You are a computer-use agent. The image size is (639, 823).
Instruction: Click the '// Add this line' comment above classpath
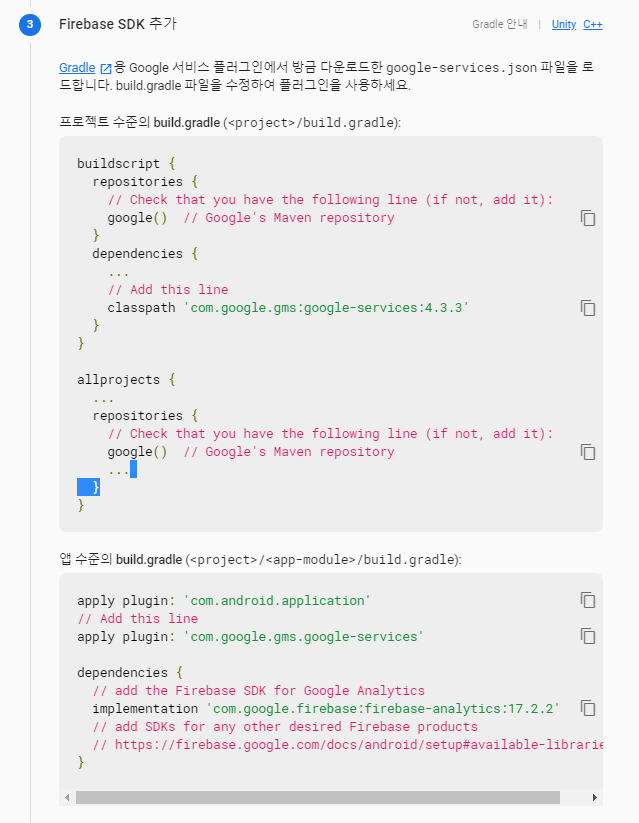pyautogui.click(x=168, y=290)
